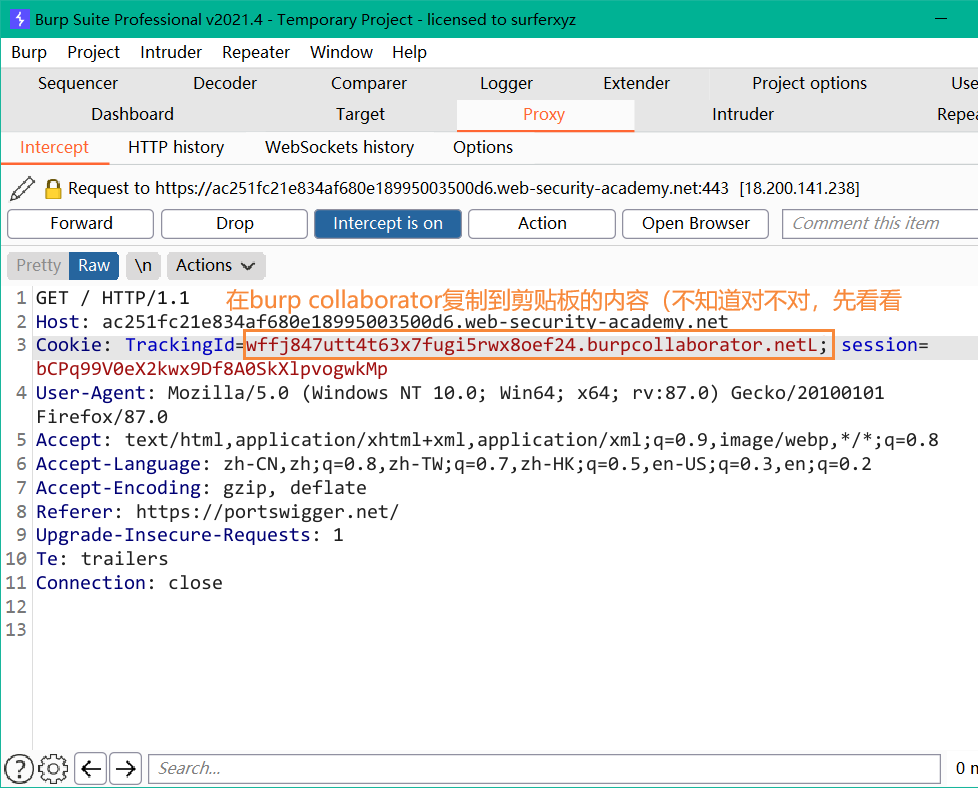978x788 pixels.
Task: Click the Accept-Language header line
Action: (453, 464)
